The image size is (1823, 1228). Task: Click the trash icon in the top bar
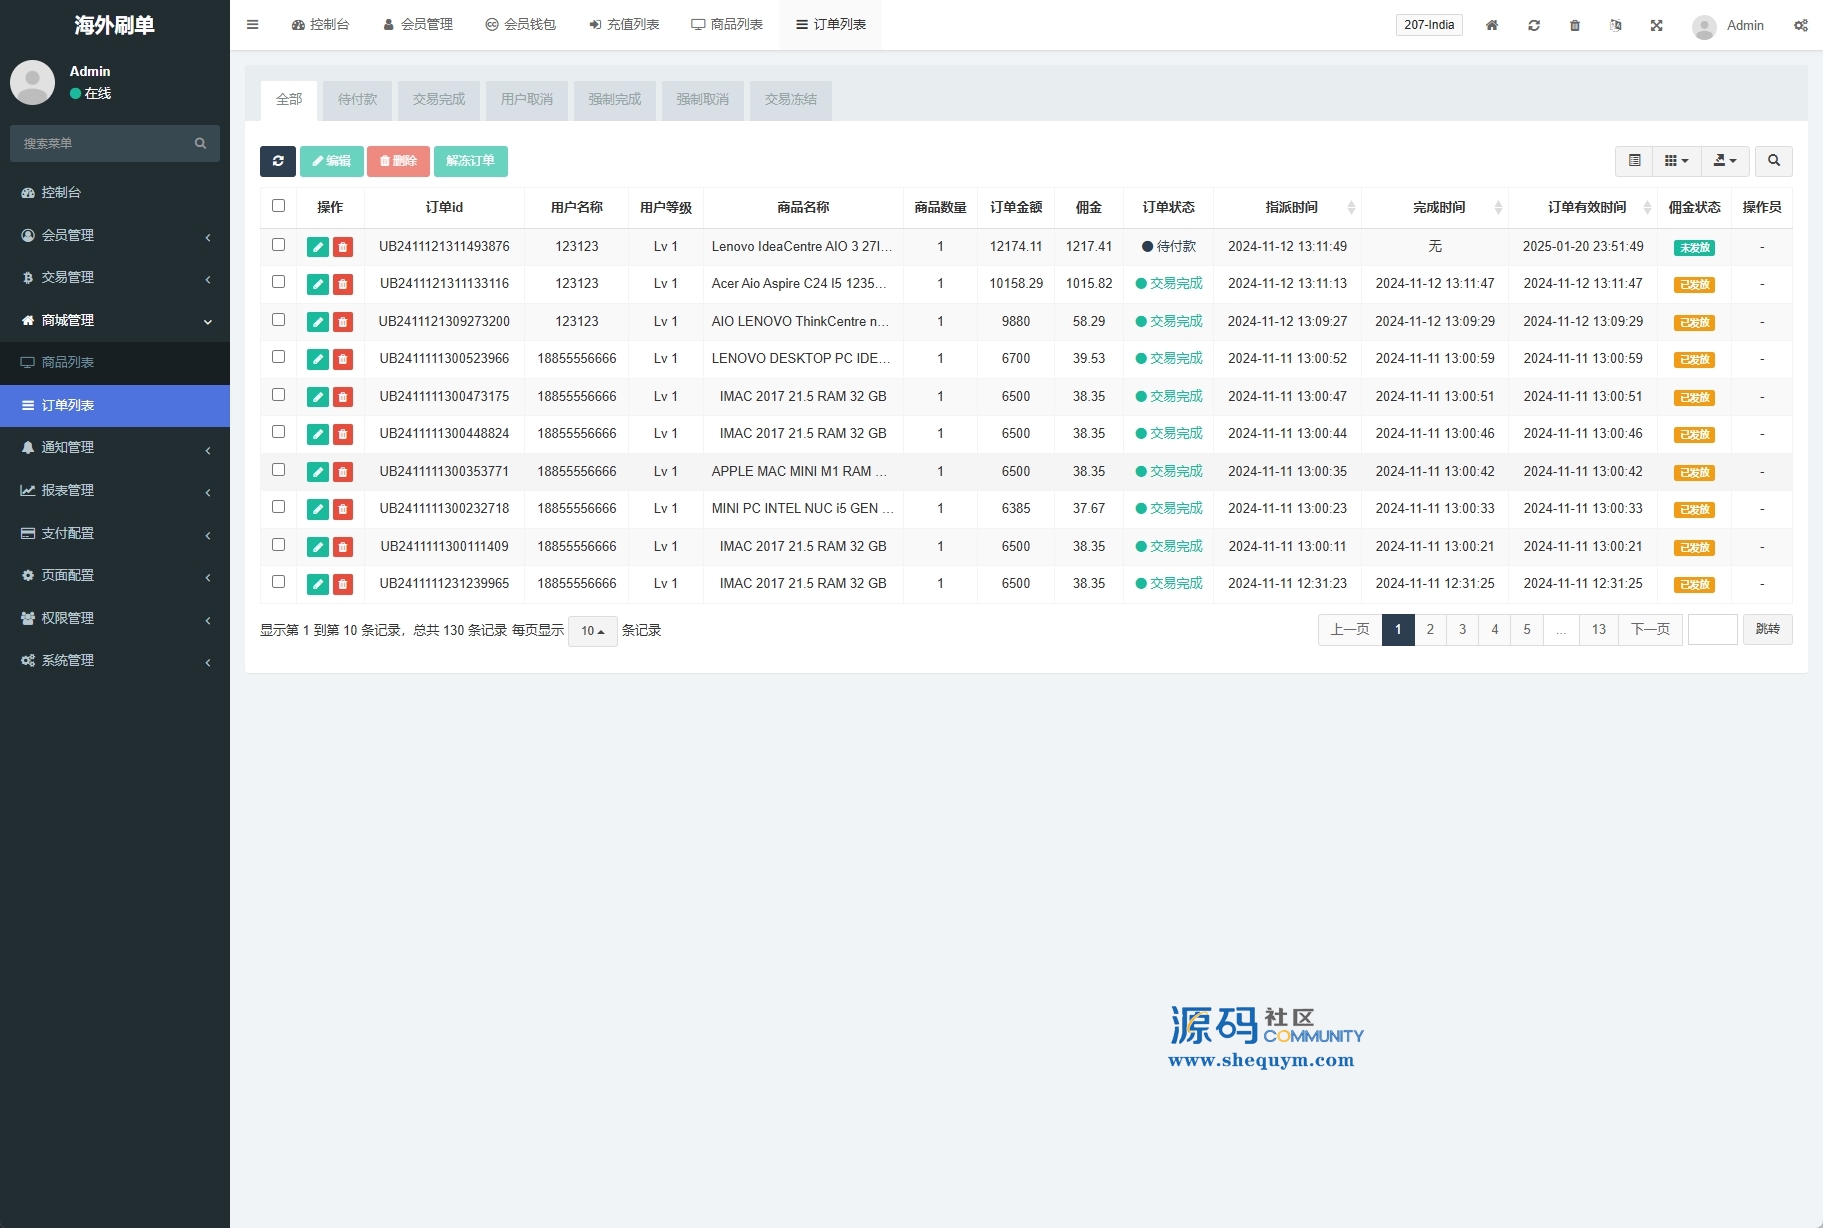tap(1574, 25)
